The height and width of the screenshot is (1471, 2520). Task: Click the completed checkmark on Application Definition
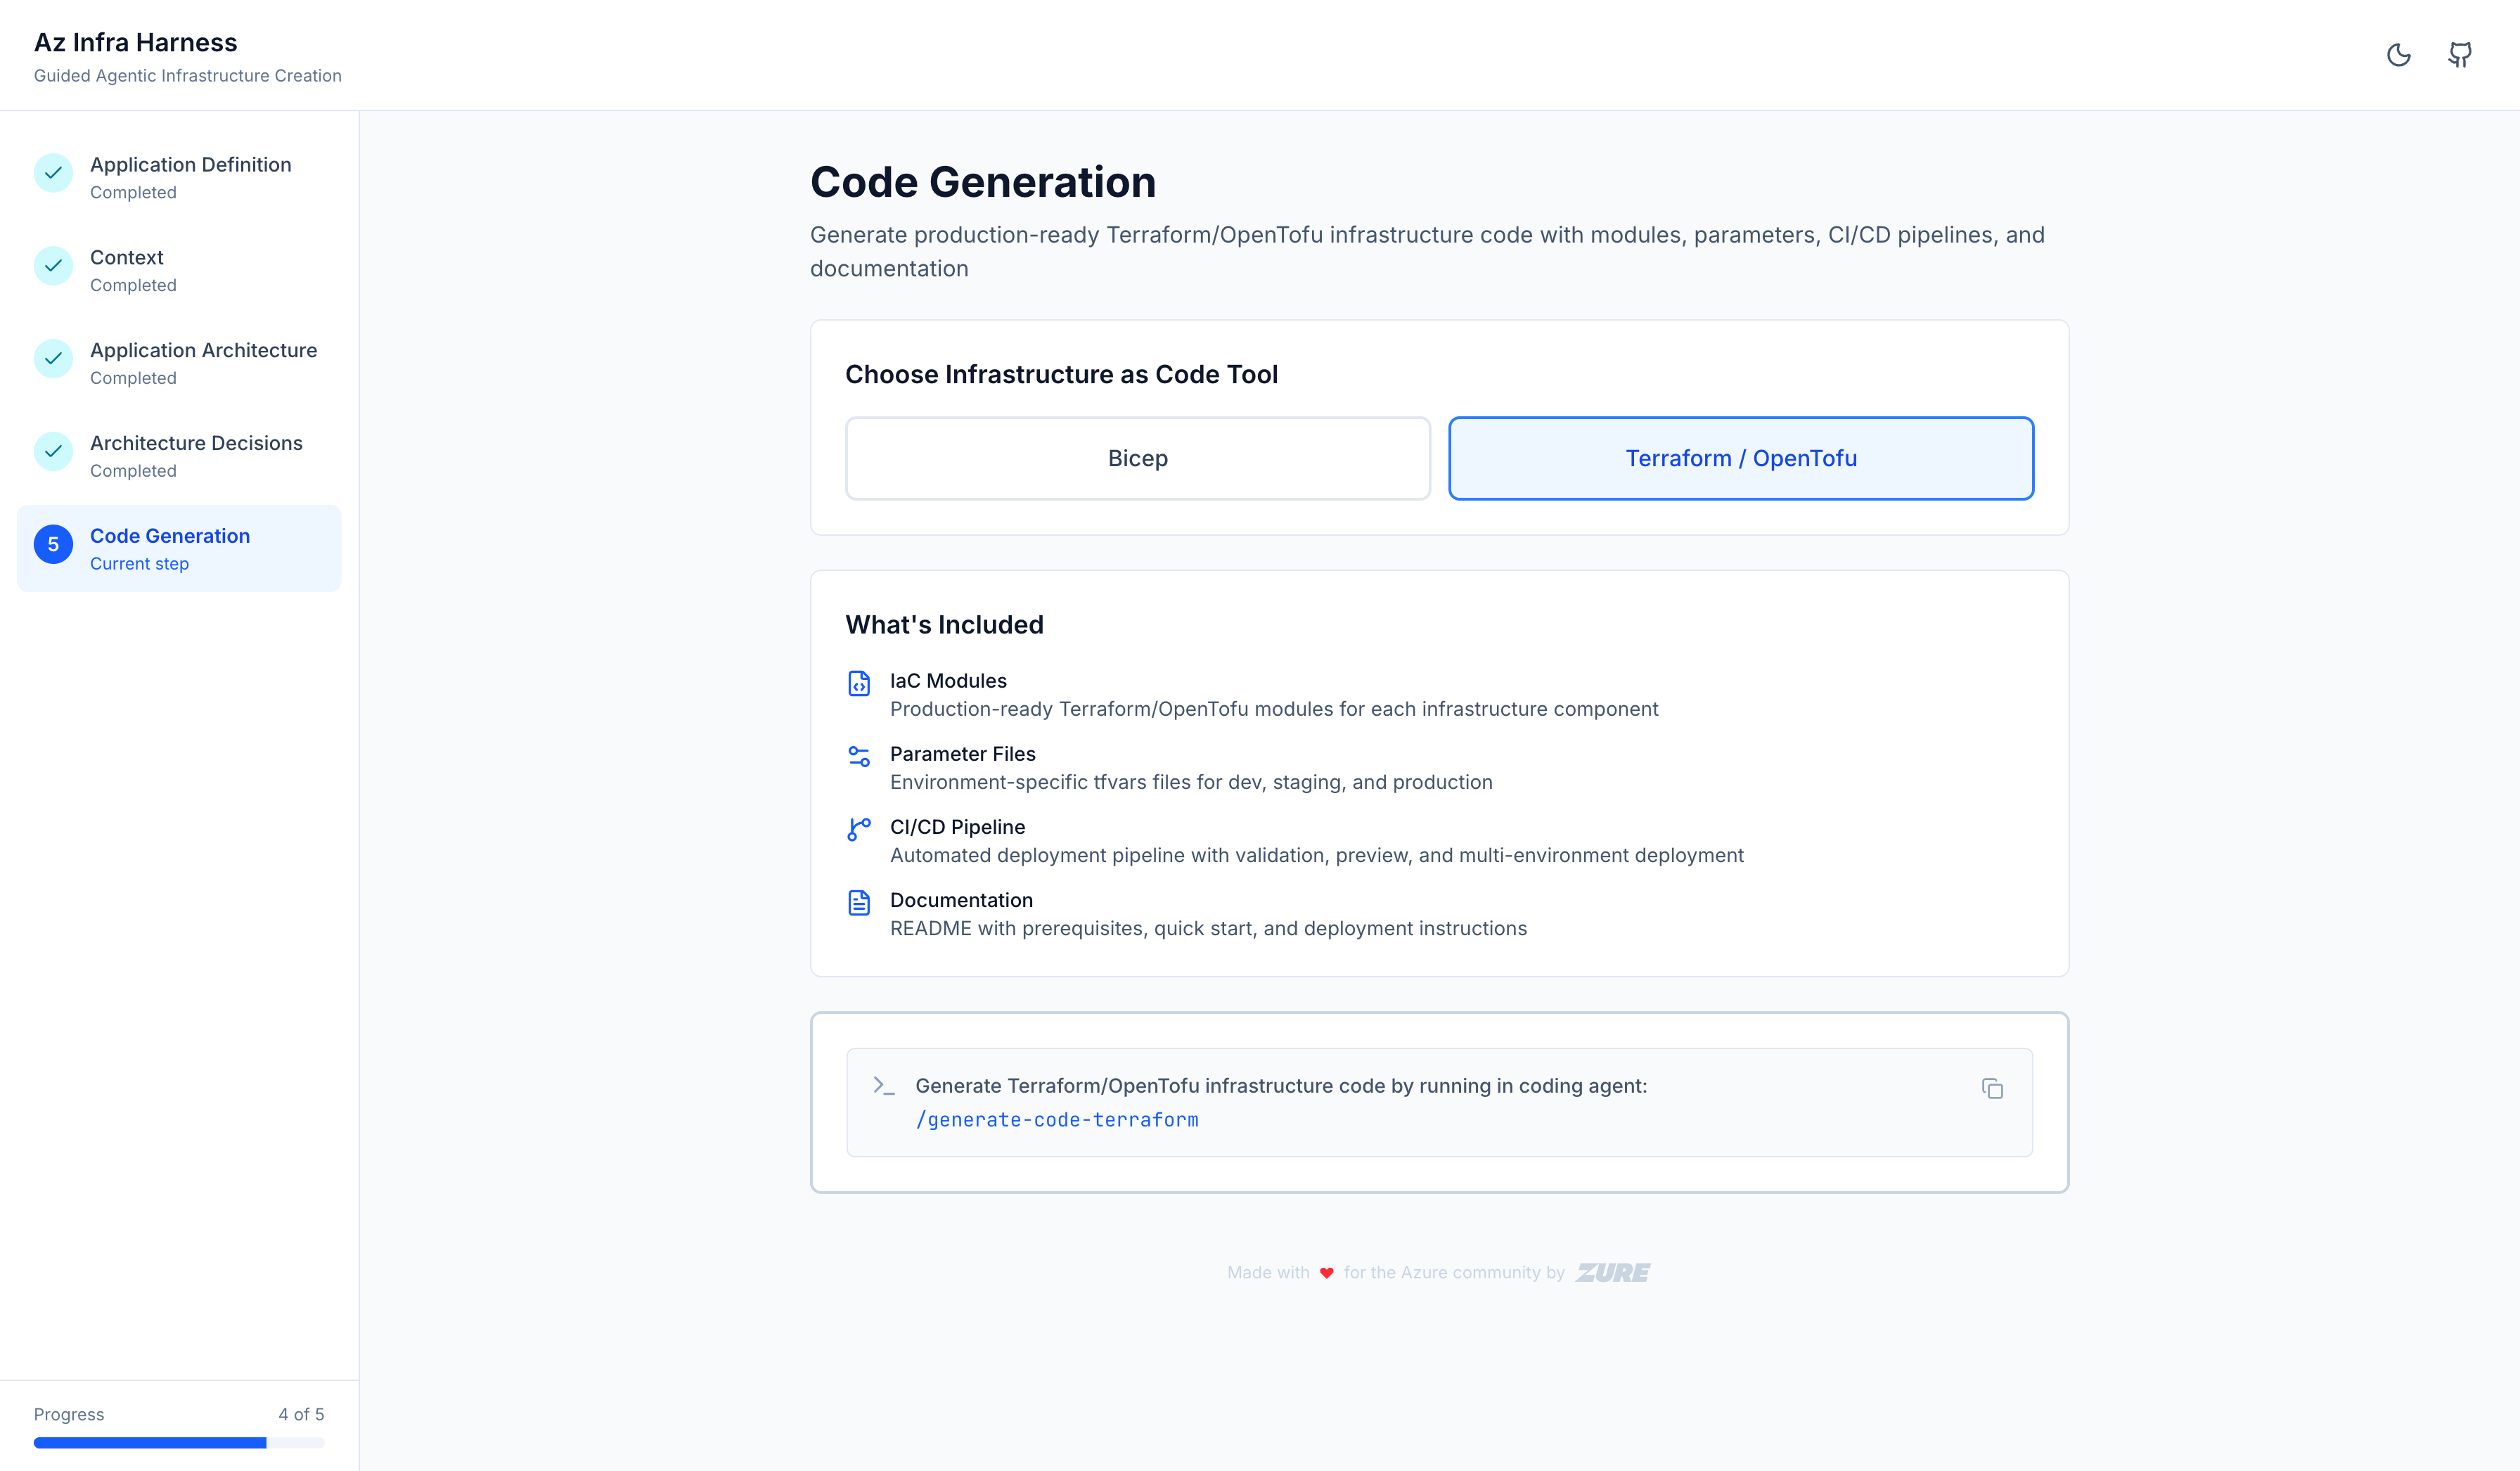(x=53, y=173)
